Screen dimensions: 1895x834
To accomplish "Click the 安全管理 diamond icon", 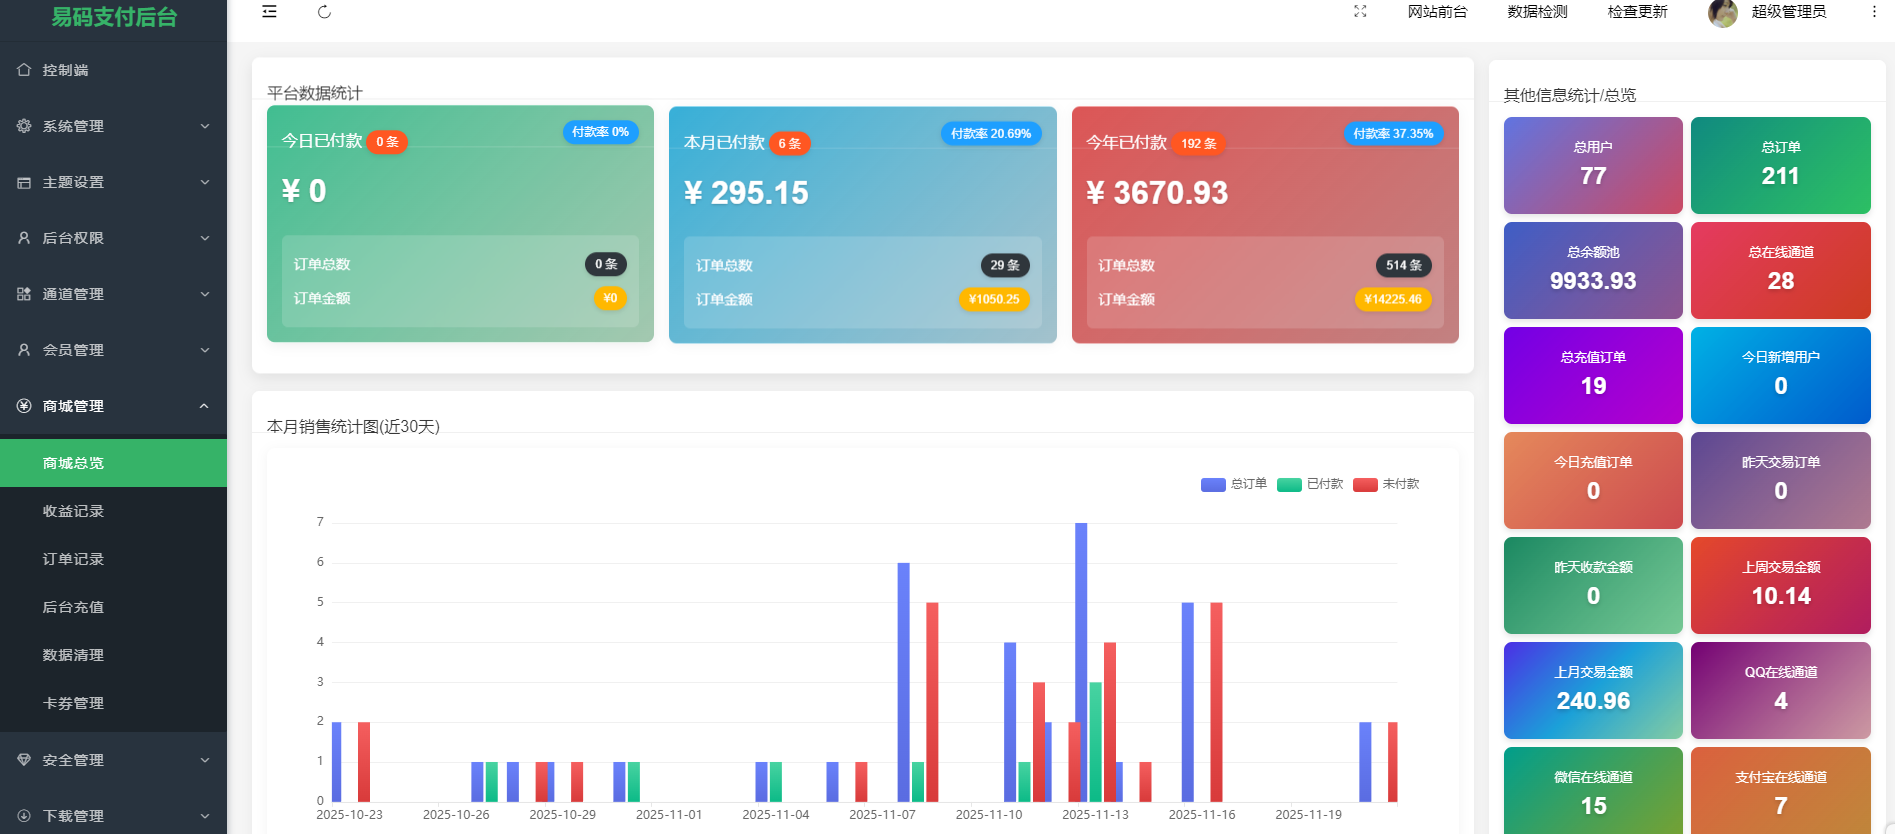I will [x=24, y=760].
